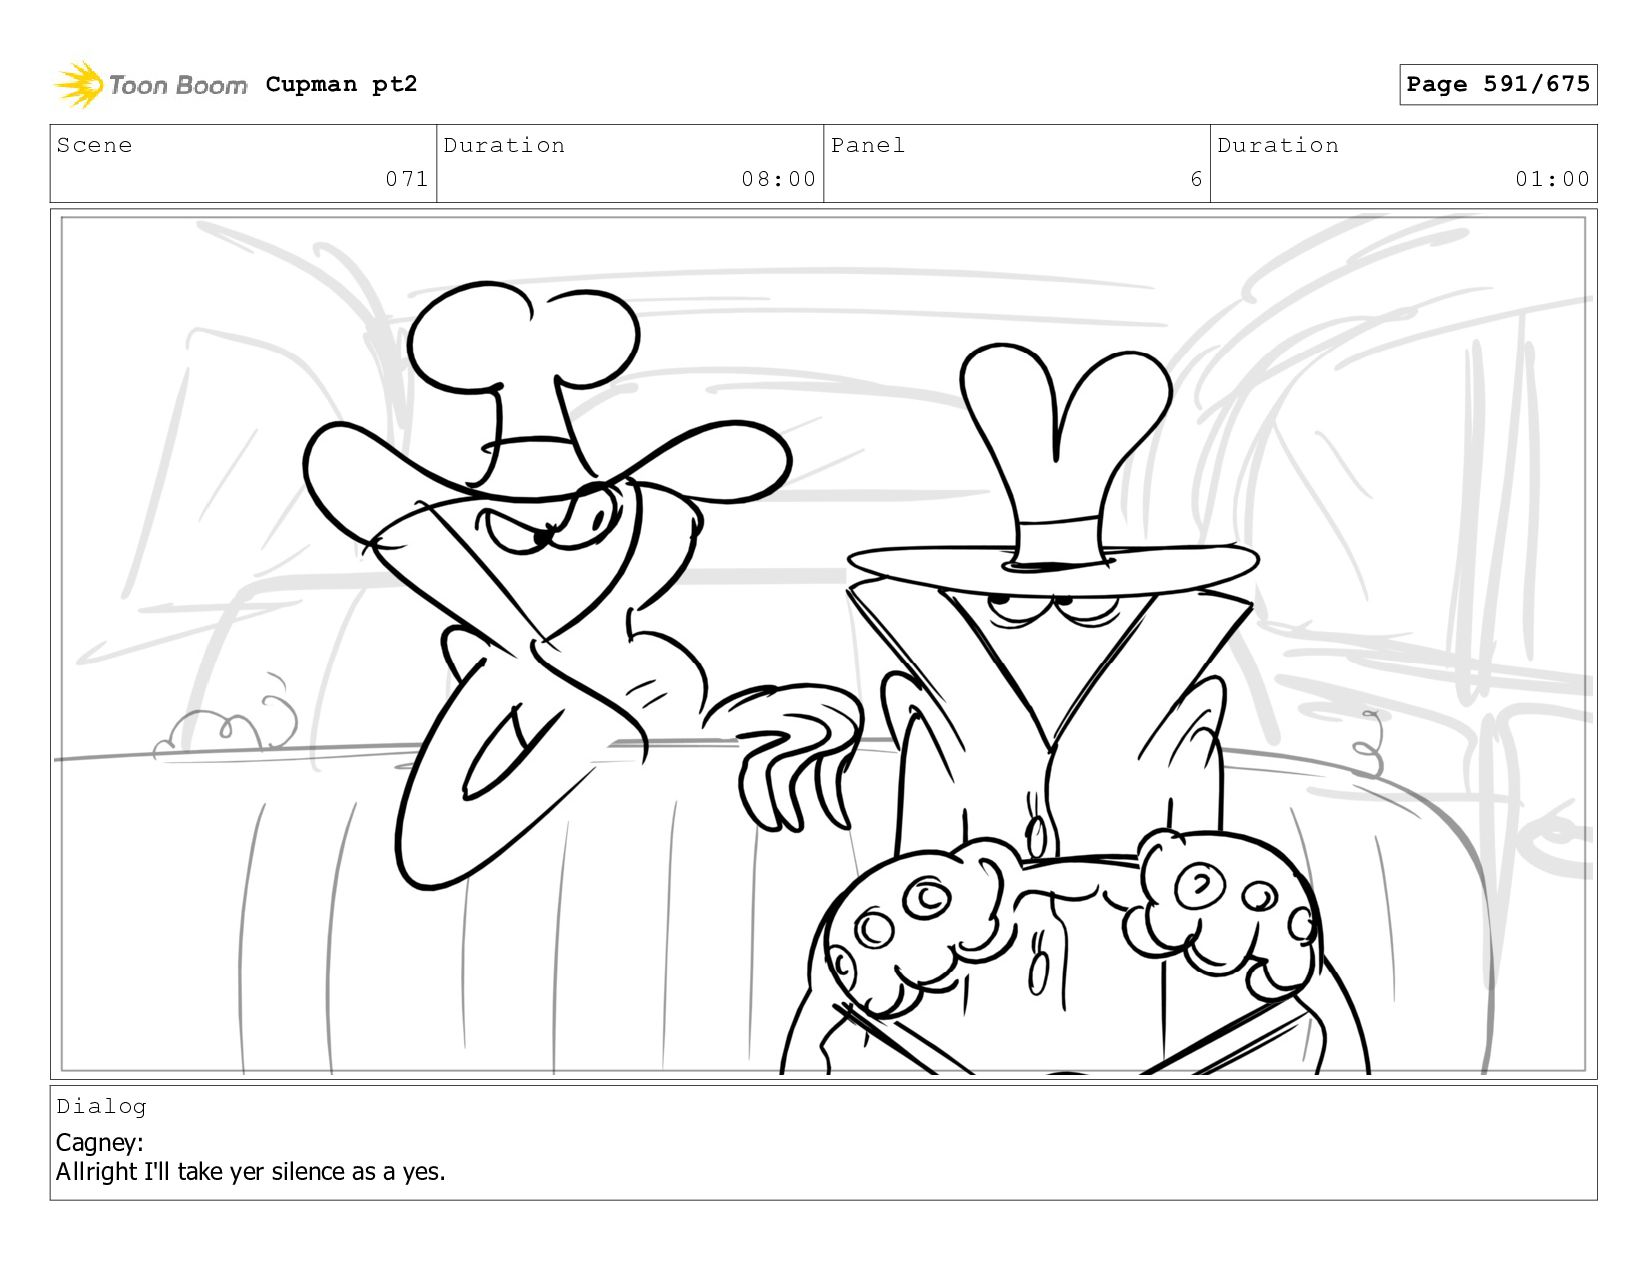This screenshot has height=1275, width=1650.
Task: Click panel duration value '01:00'
Action: tap(1552, 179)
